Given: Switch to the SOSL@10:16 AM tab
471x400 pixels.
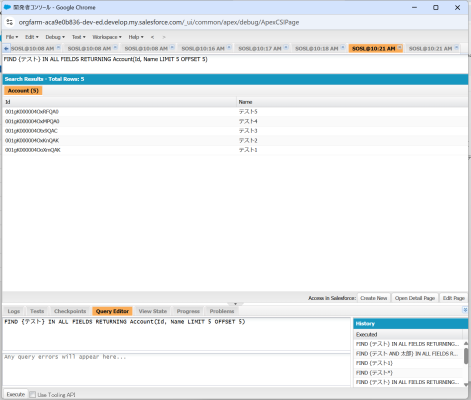Looking at the screenshot, I should [x=203, y=49].
